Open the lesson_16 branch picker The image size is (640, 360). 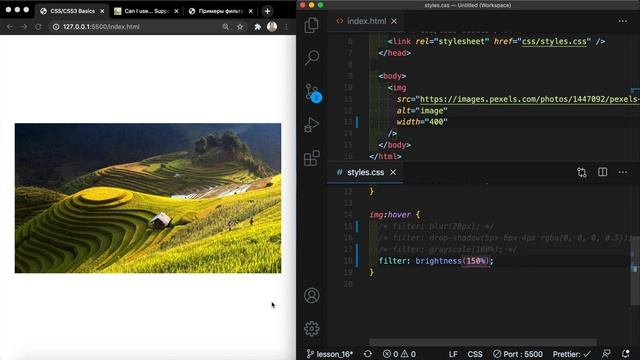330,354
